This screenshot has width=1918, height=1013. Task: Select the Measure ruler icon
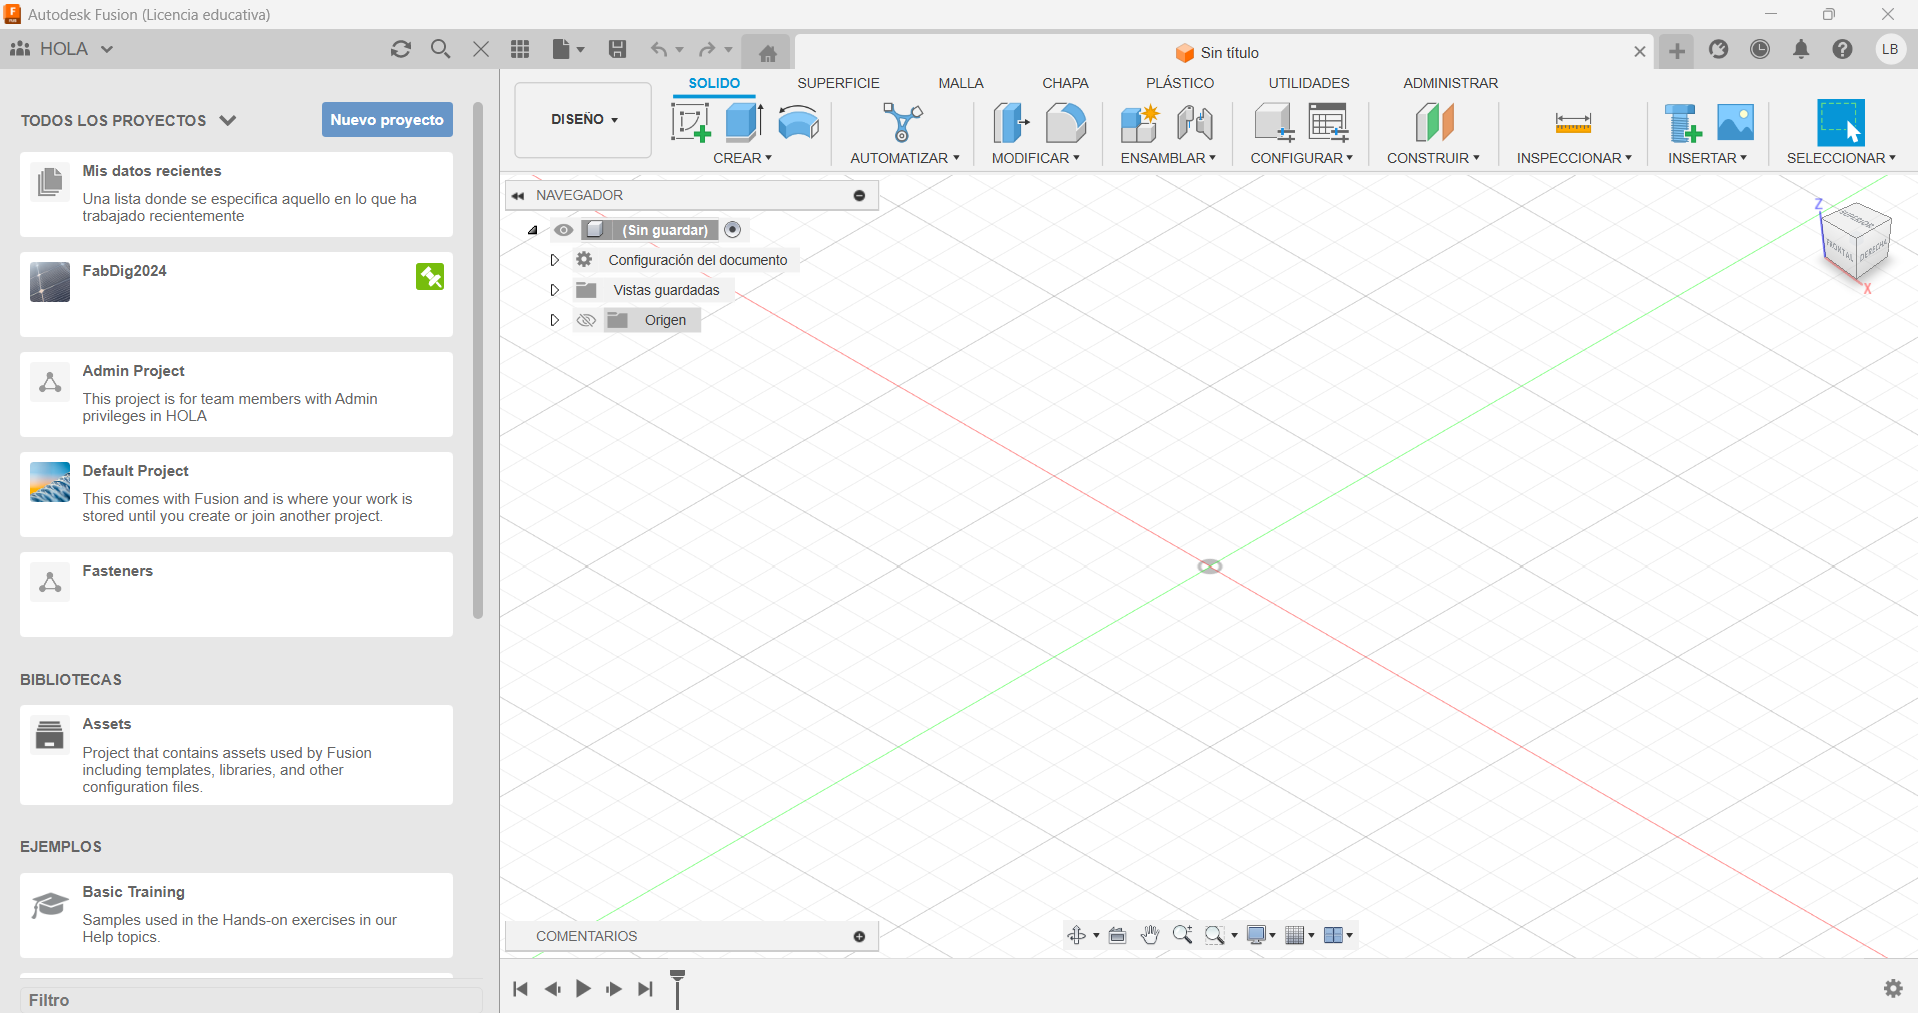1573,123
